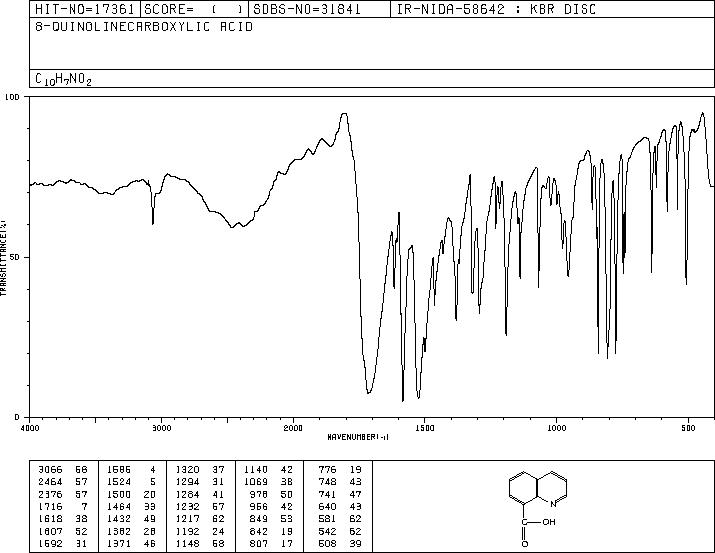Click the peak table value 1432
The width and height of the screenshot is (715, 553).
[x=119, y=519]
